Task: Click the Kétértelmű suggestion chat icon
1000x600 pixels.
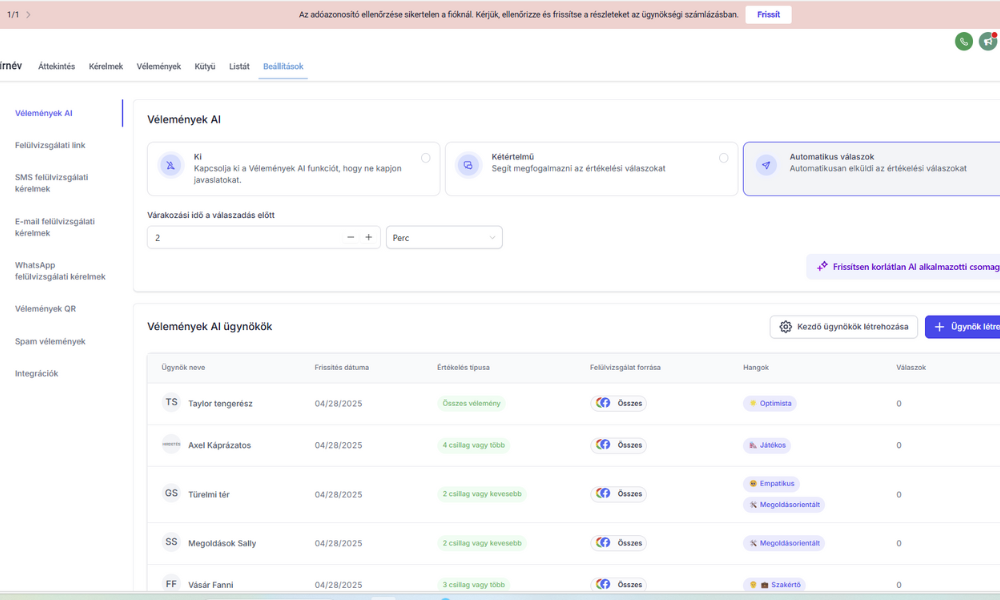Action: click(x=468, y=165)
